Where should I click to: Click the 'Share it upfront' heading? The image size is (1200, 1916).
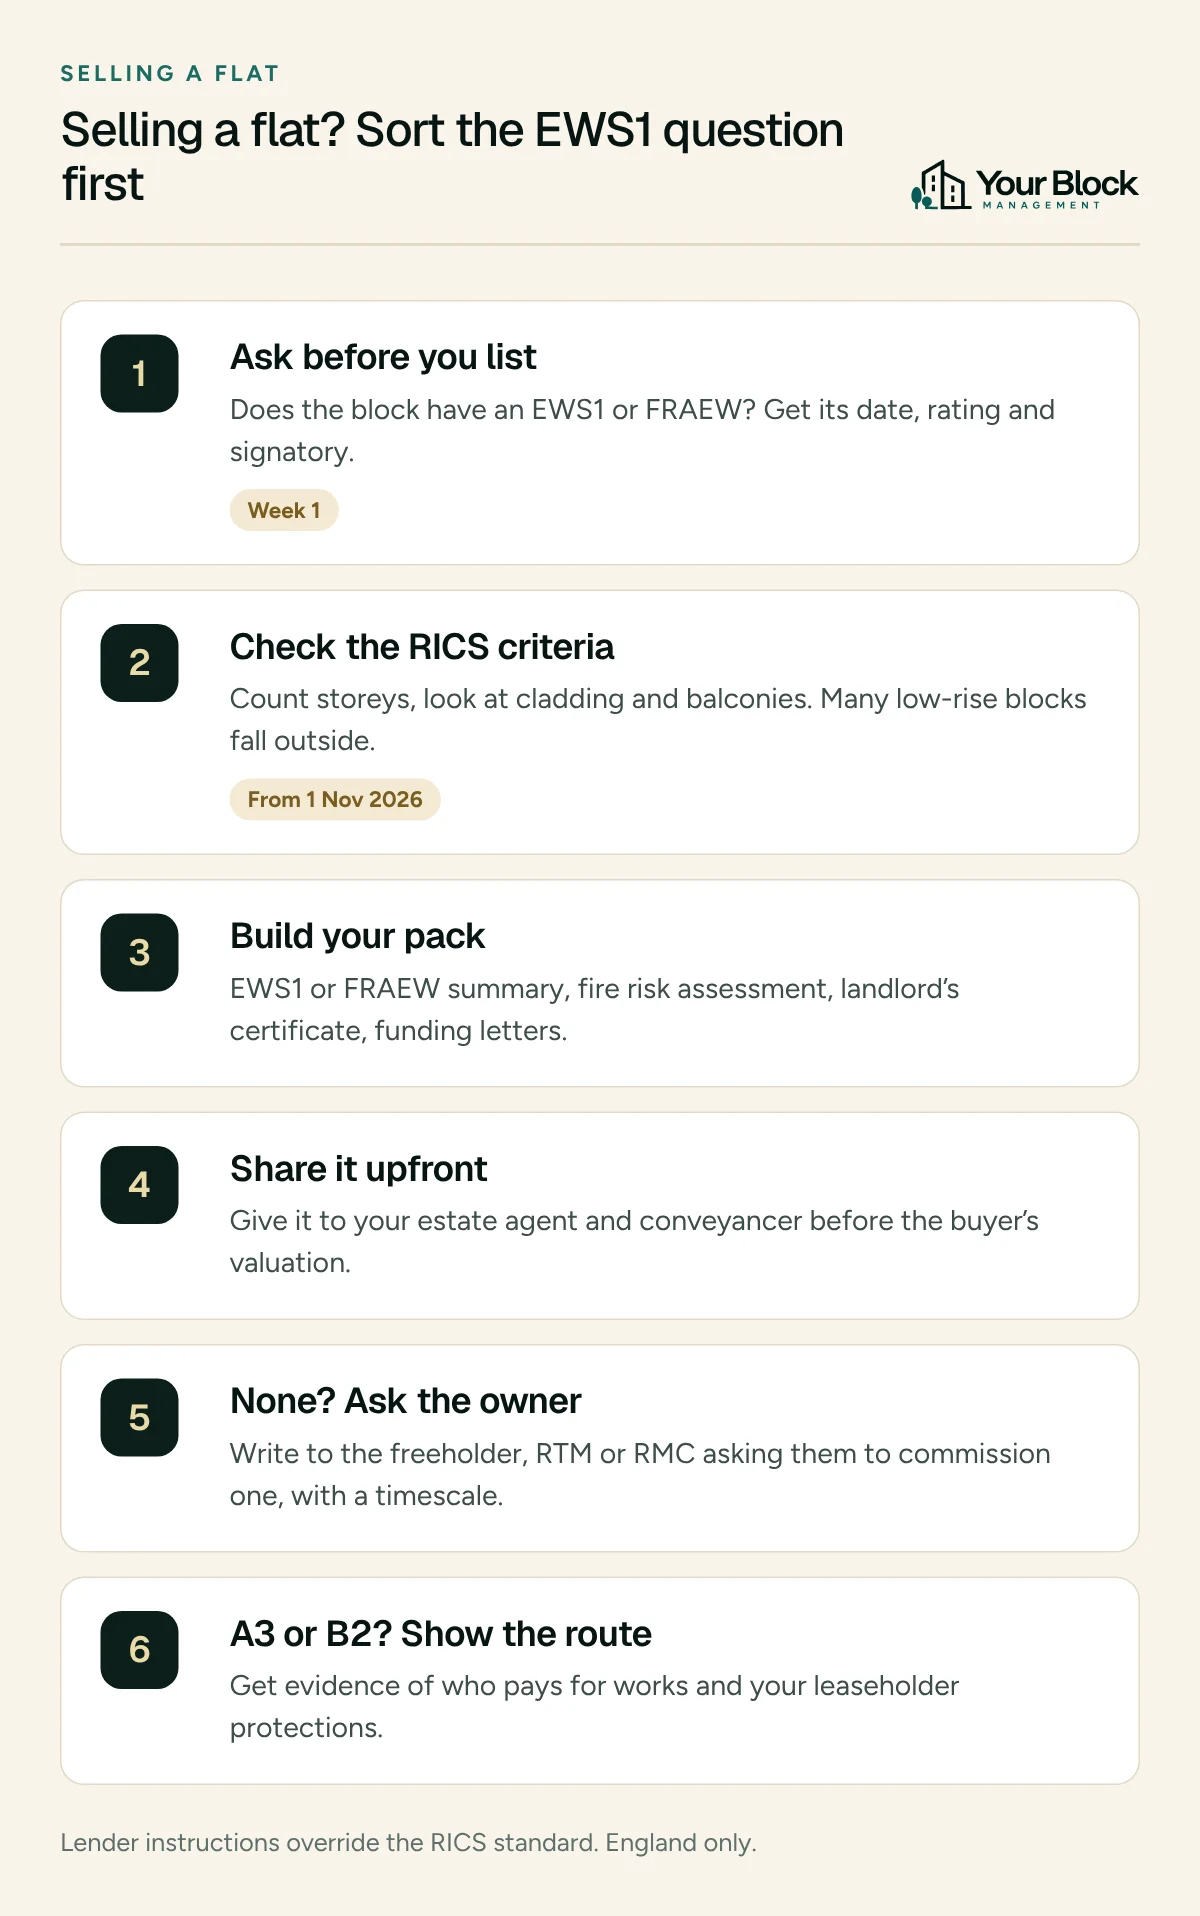pyautogui.click(x=358, y=1169)
